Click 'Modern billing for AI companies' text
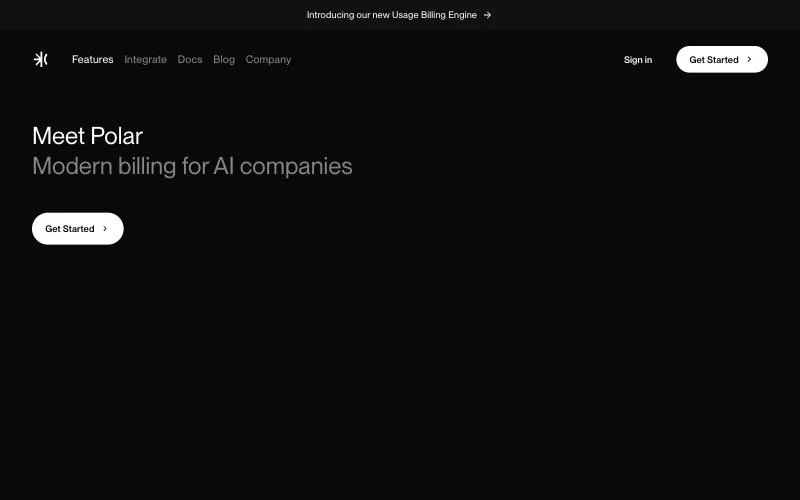The height and width of the screenshot is (500, 800). [x=192, y=166]
